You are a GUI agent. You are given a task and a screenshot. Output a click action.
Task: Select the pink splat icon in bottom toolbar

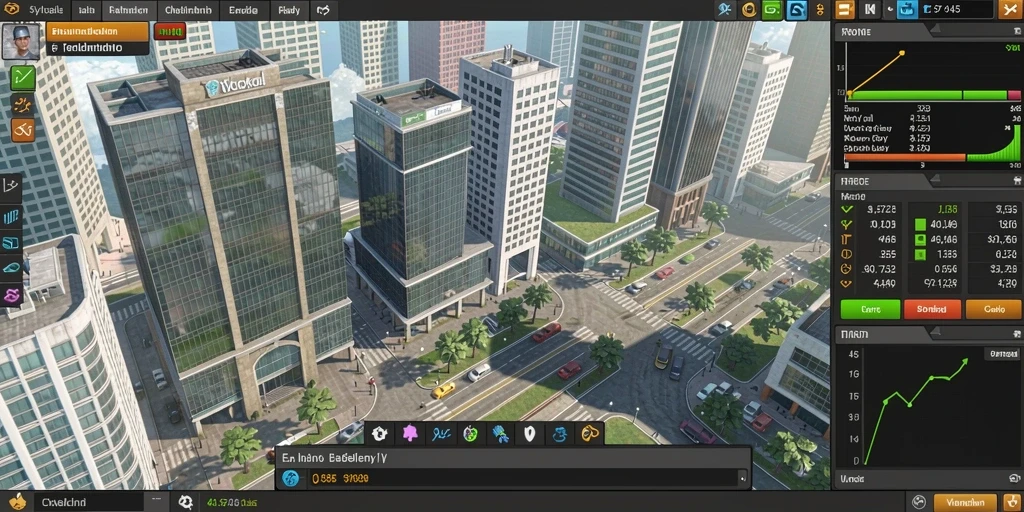coord(409,434)
